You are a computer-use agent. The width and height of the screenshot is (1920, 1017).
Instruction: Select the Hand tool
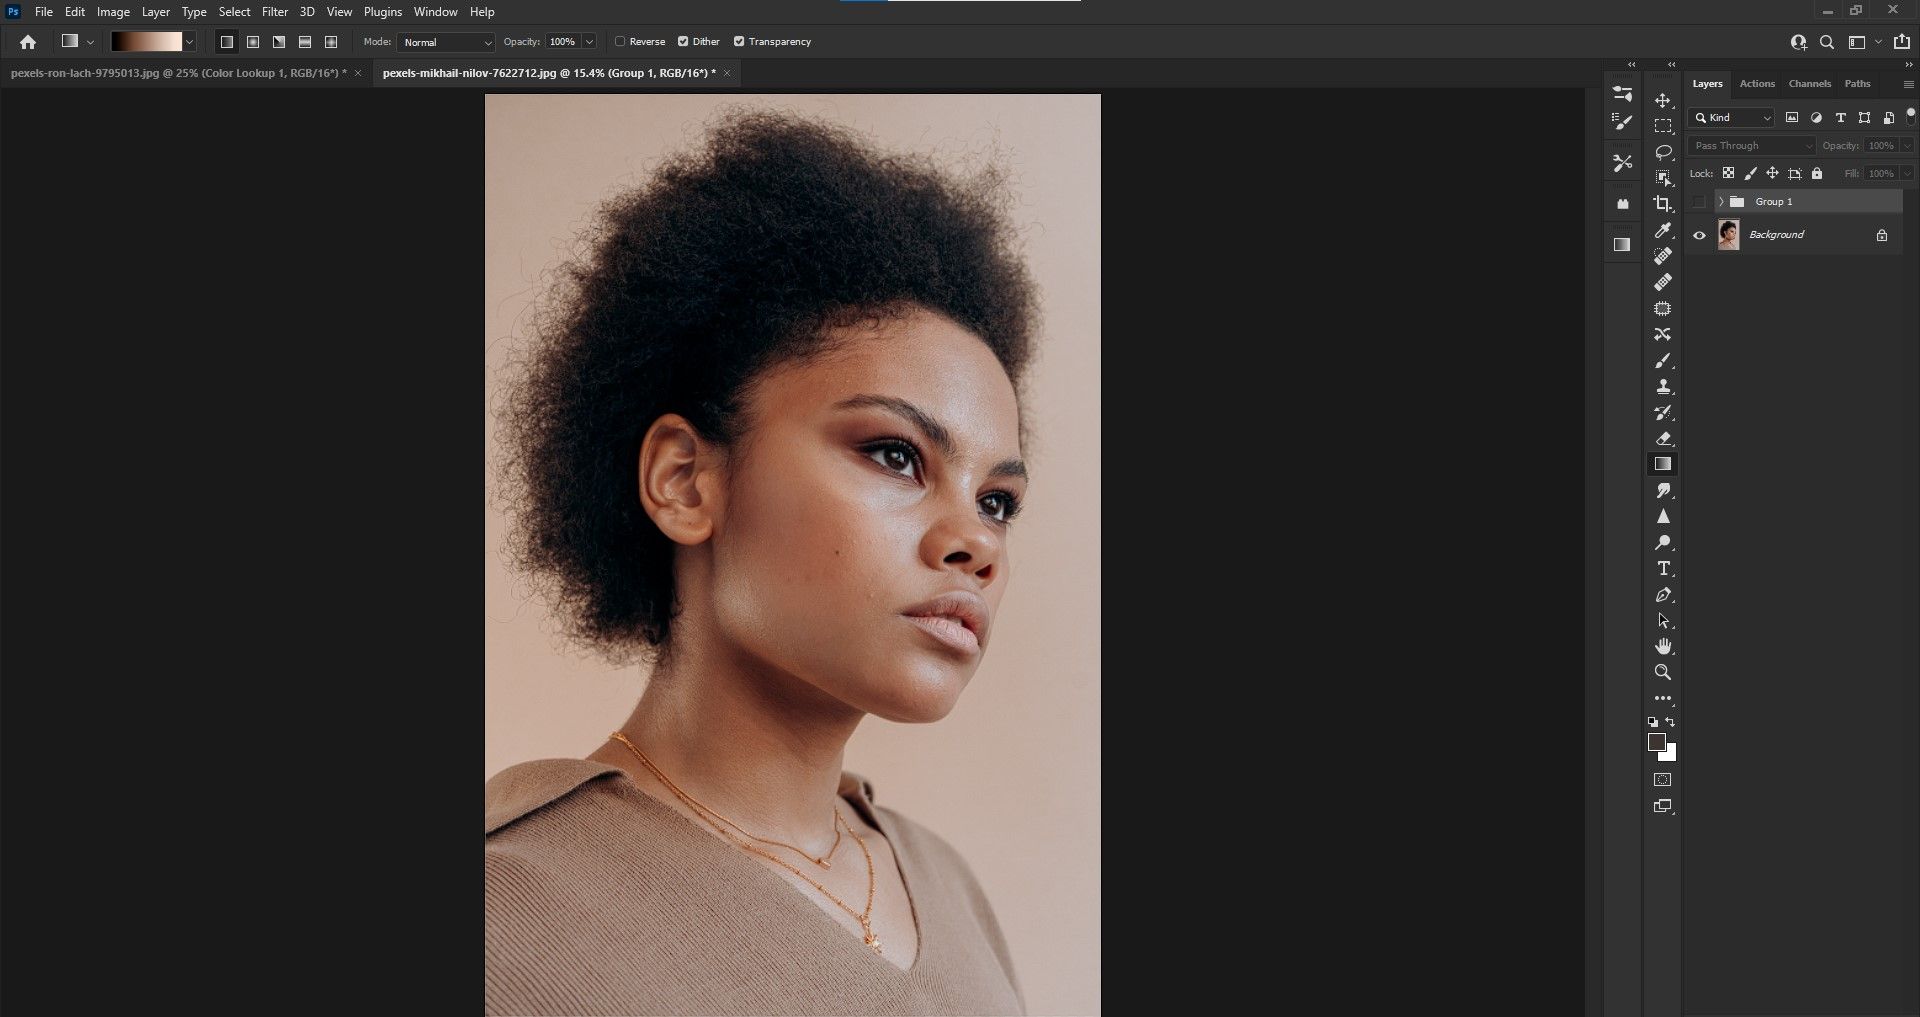pyautogui.click(x=1663, y=646)
